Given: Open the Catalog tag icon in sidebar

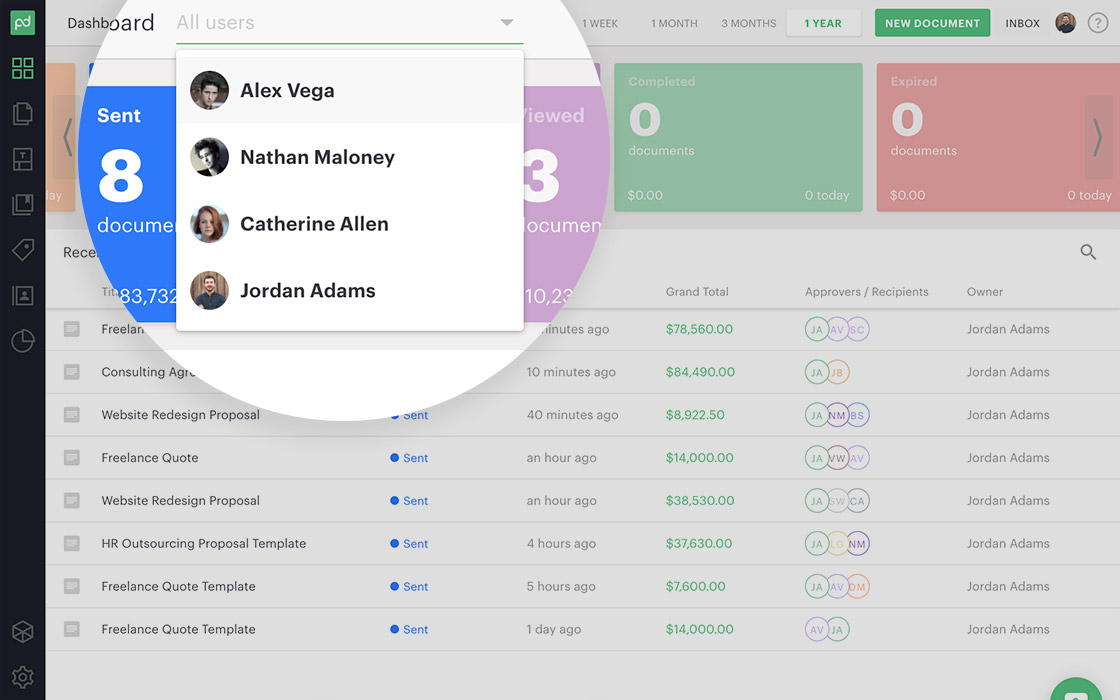Looking at the screenshot, I should pos(23,250).
